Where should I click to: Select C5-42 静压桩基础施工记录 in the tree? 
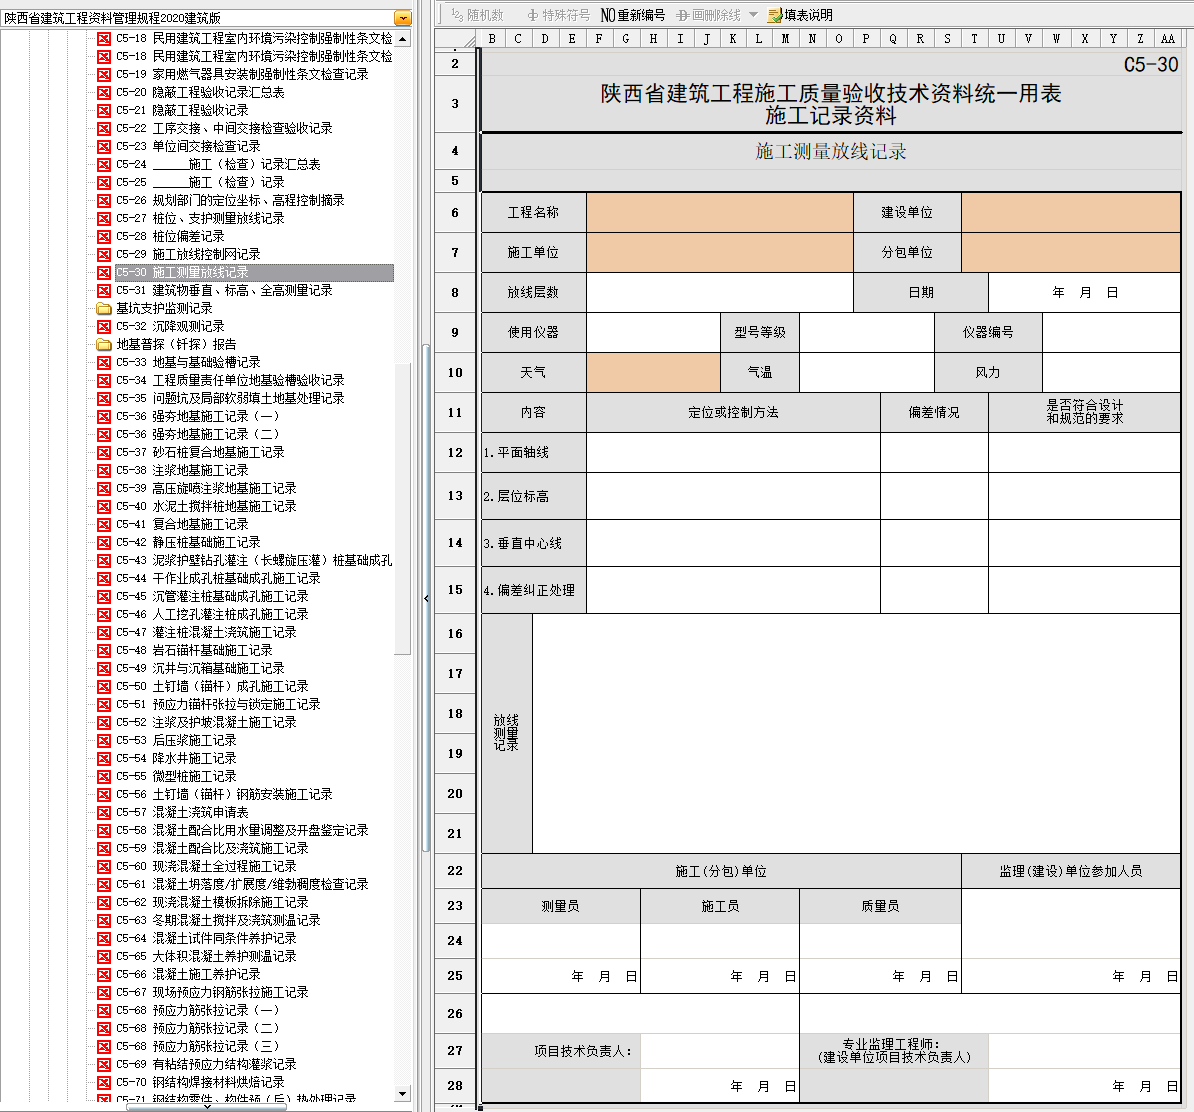click(x=206, y=542)
